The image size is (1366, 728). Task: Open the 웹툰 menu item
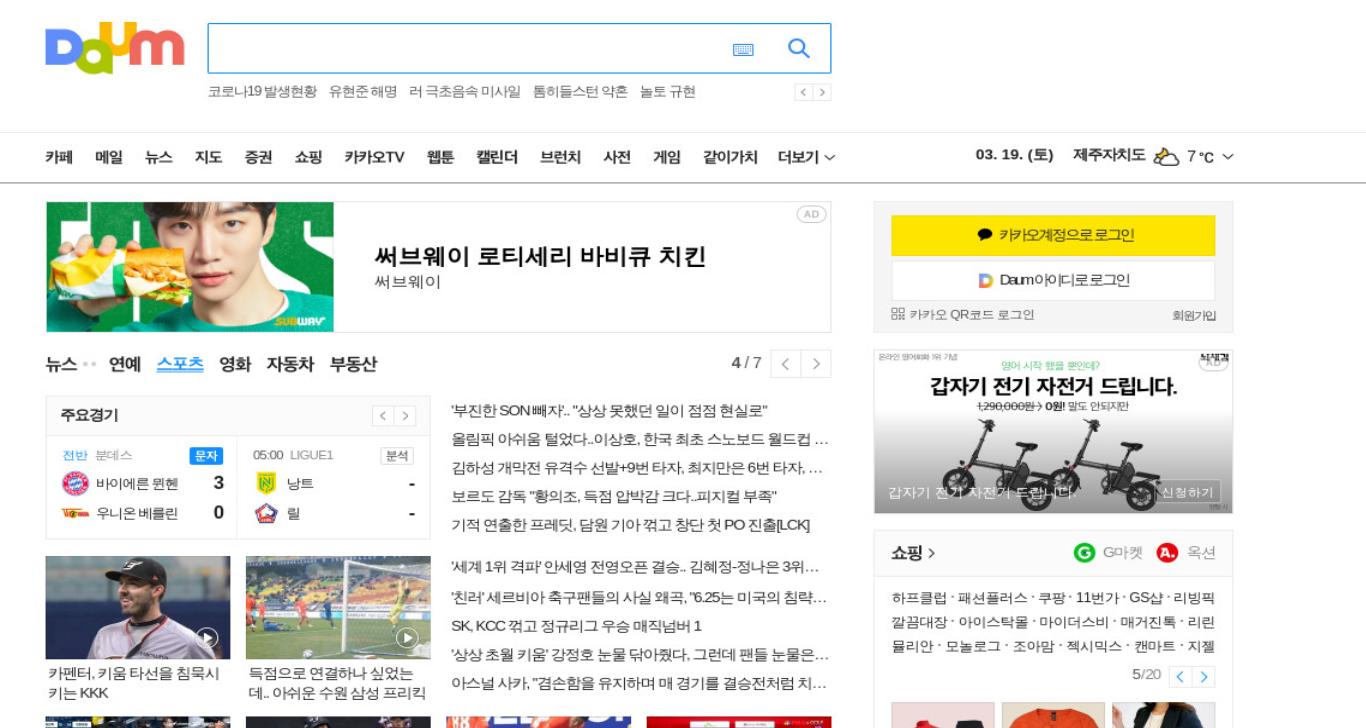(x=440, y=157)
